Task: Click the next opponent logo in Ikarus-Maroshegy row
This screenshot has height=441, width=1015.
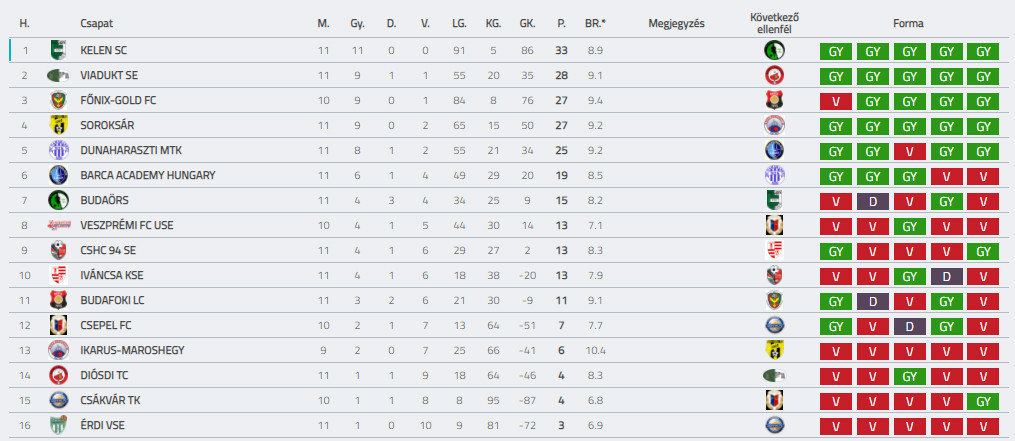Action: point(774,350)
